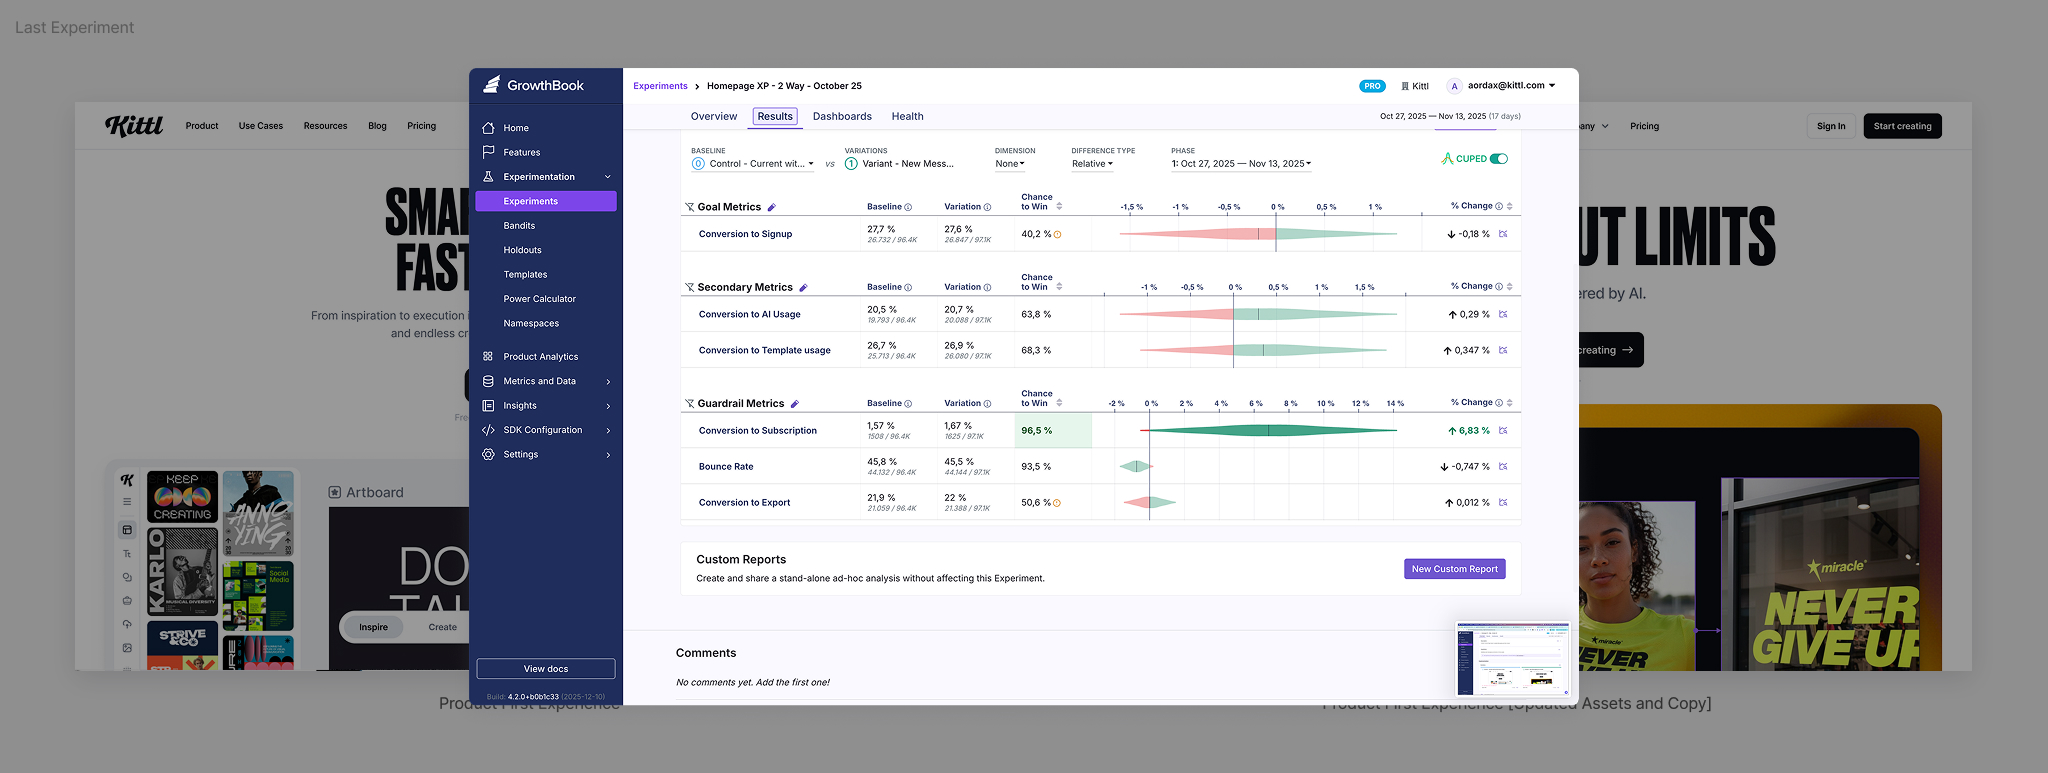The image size is (2048, 773).
Task: Open Product Analytics in the sidebar
Action: click(540, 356)
